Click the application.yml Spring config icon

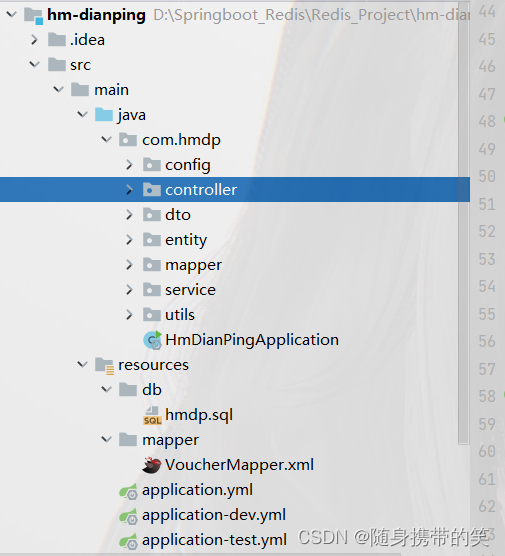coord(128,491)
